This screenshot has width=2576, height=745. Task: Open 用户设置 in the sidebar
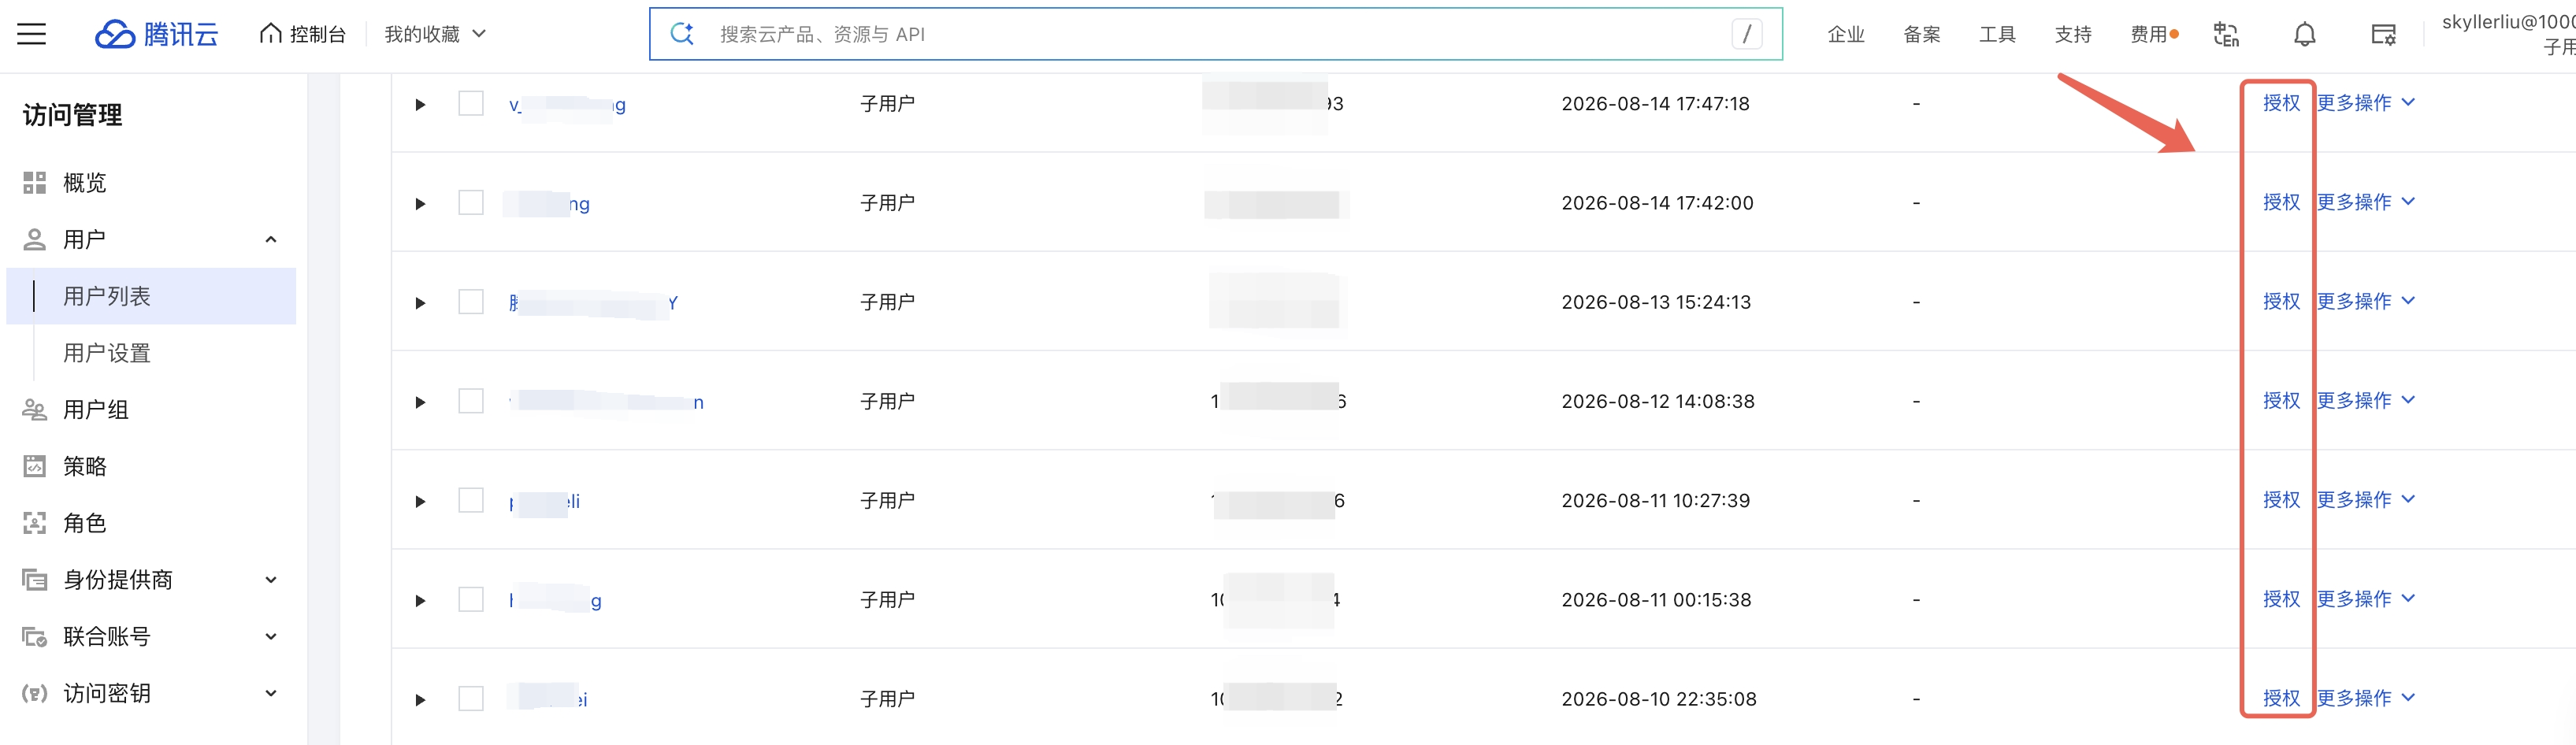pyautogui.click(x=106, y=353)
